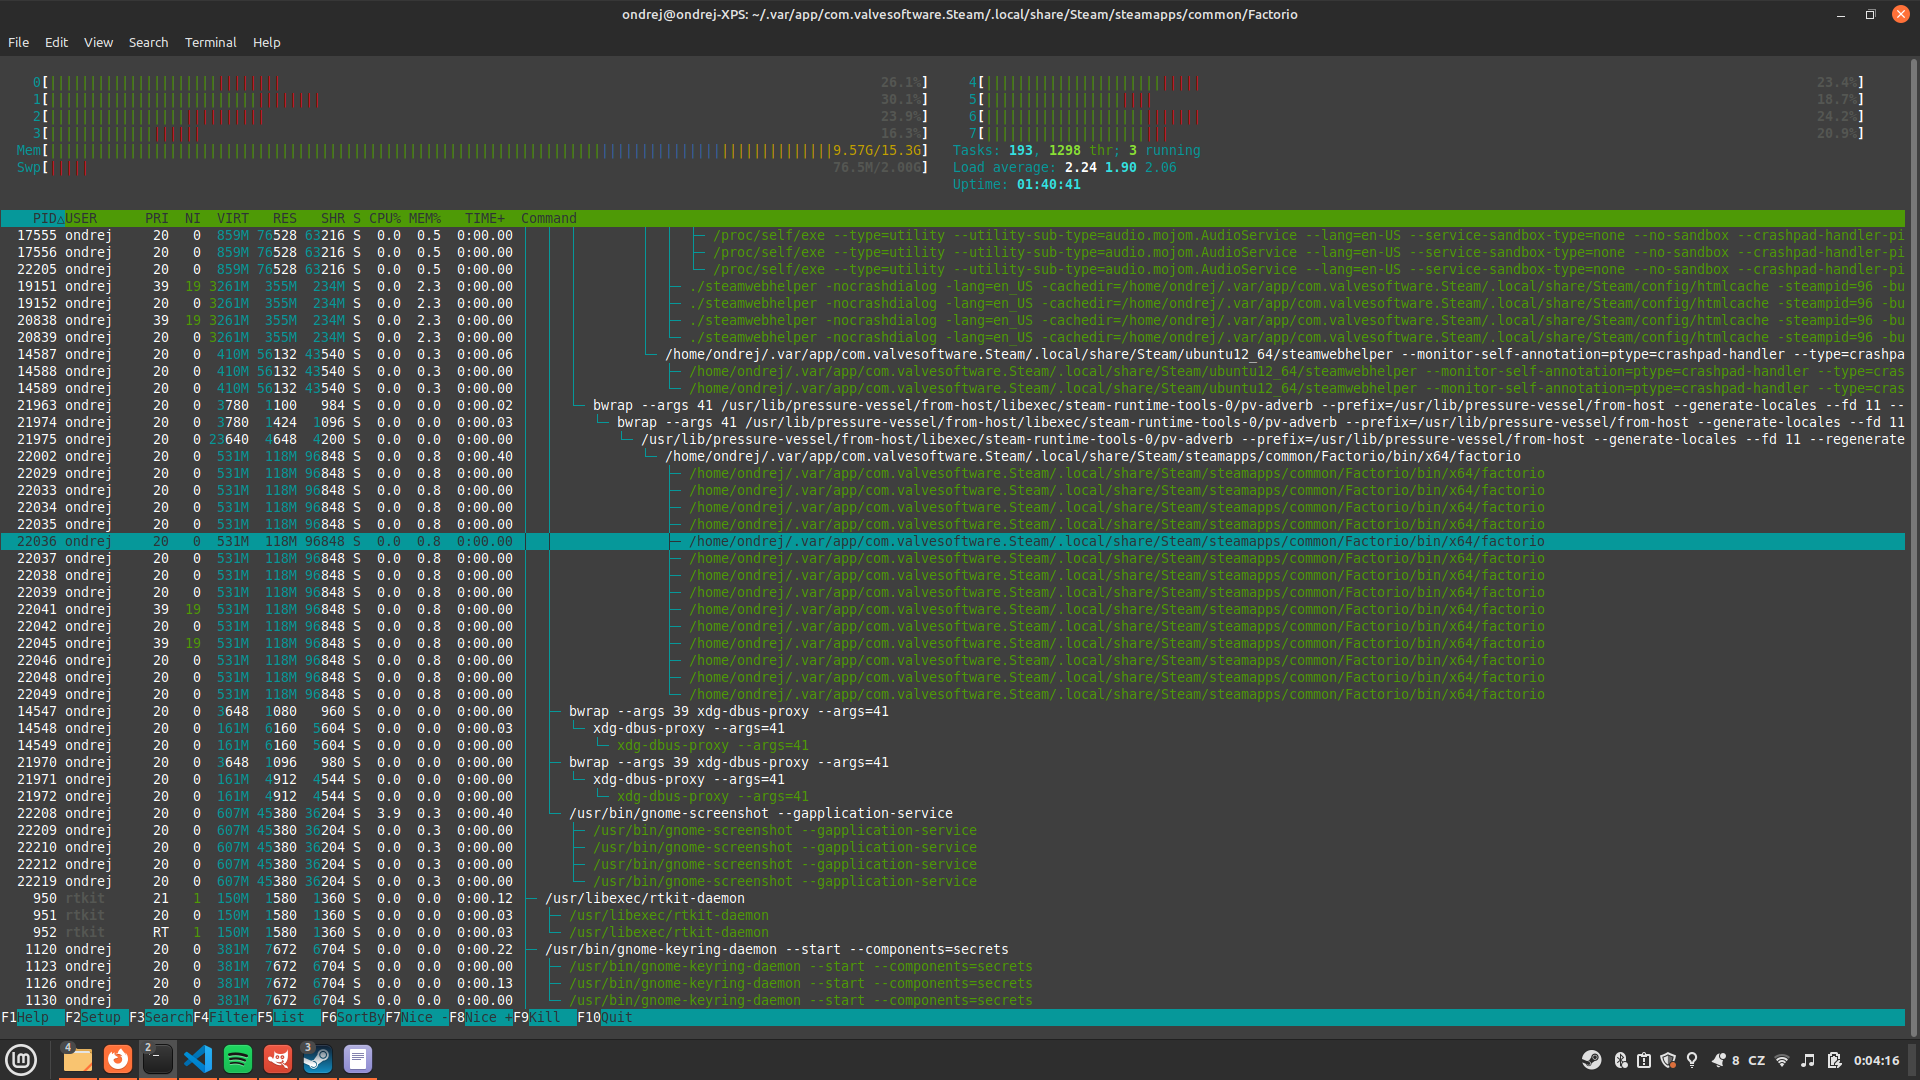Open the Help menu

(266, 42)
